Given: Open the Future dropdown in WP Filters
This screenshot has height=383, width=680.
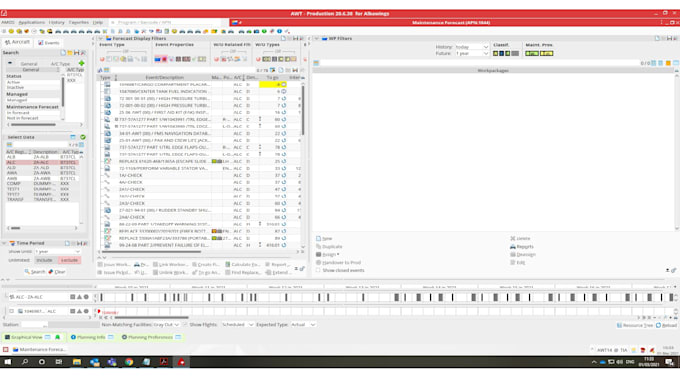Looking at the screenshot, I should tap(472, 53).
